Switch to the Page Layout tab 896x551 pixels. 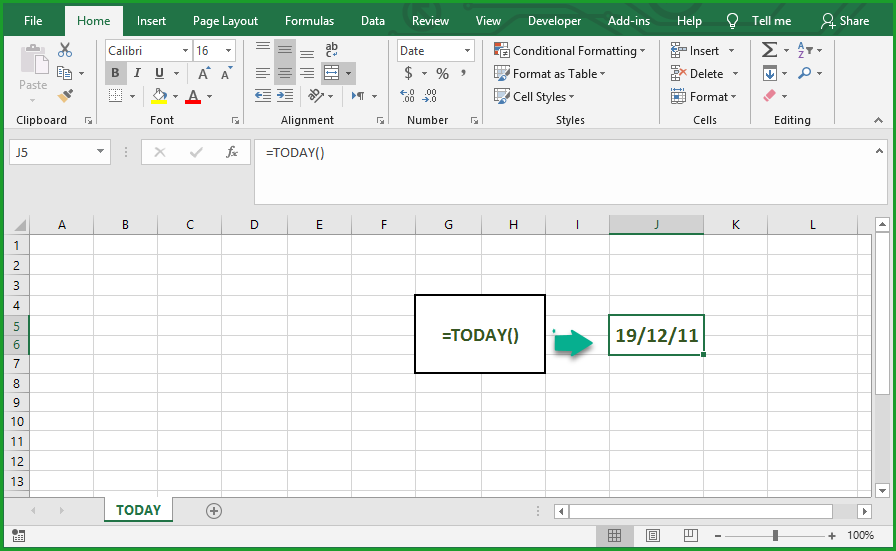pos(225,21)
